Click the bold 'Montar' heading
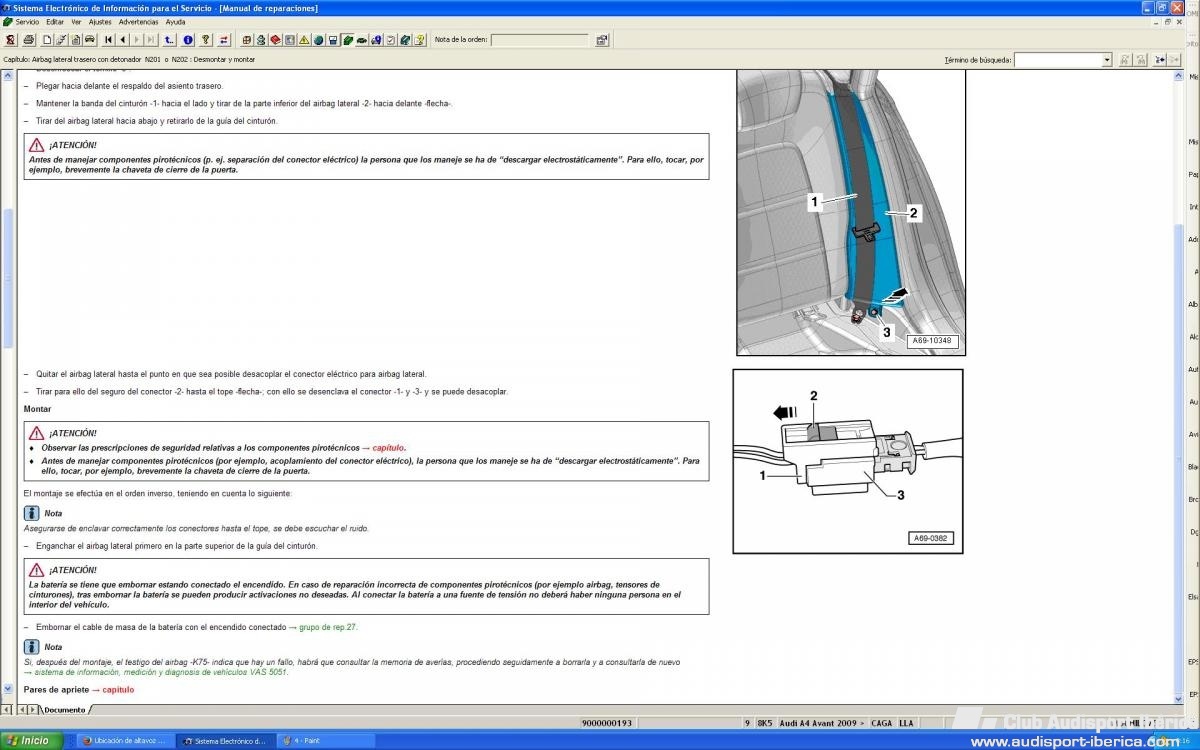Viewport: 1200px width, 750px height. pyautogui.click(x=38, y=409)
